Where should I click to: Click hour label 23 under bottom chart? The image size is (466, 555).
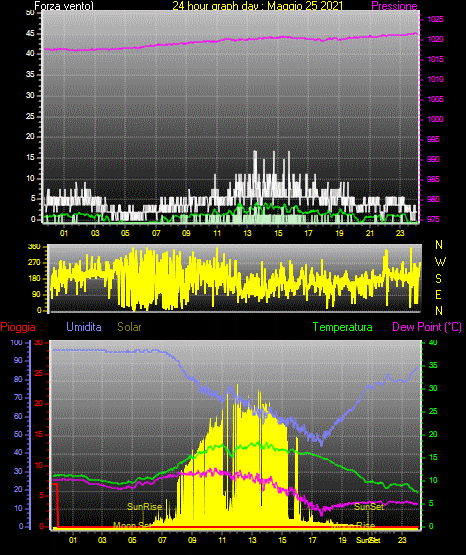click(402, 540)
